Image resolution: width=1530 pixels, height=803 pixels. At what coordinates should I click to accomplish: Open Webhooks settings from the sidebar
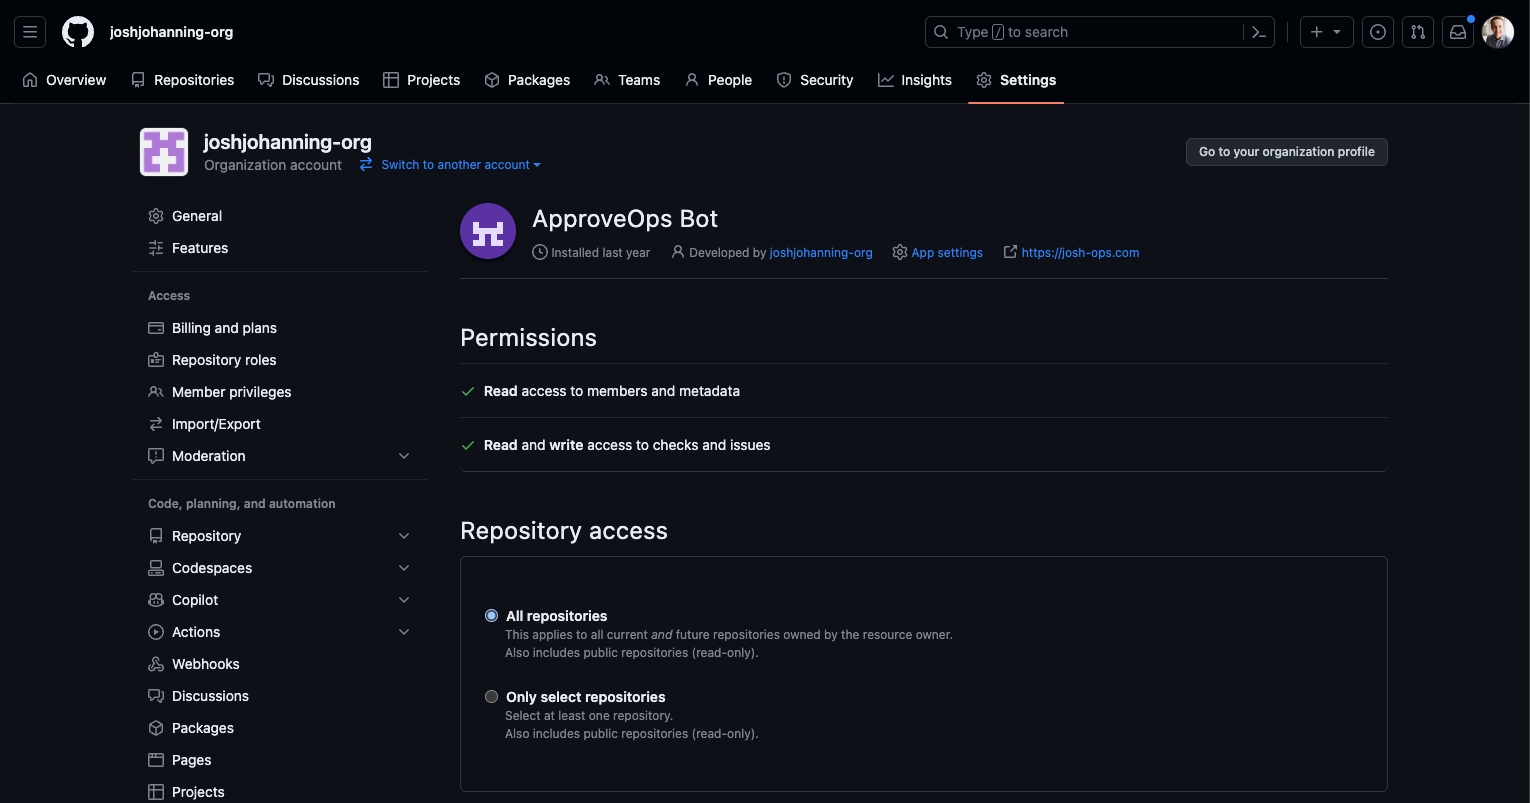click(205, 663)
